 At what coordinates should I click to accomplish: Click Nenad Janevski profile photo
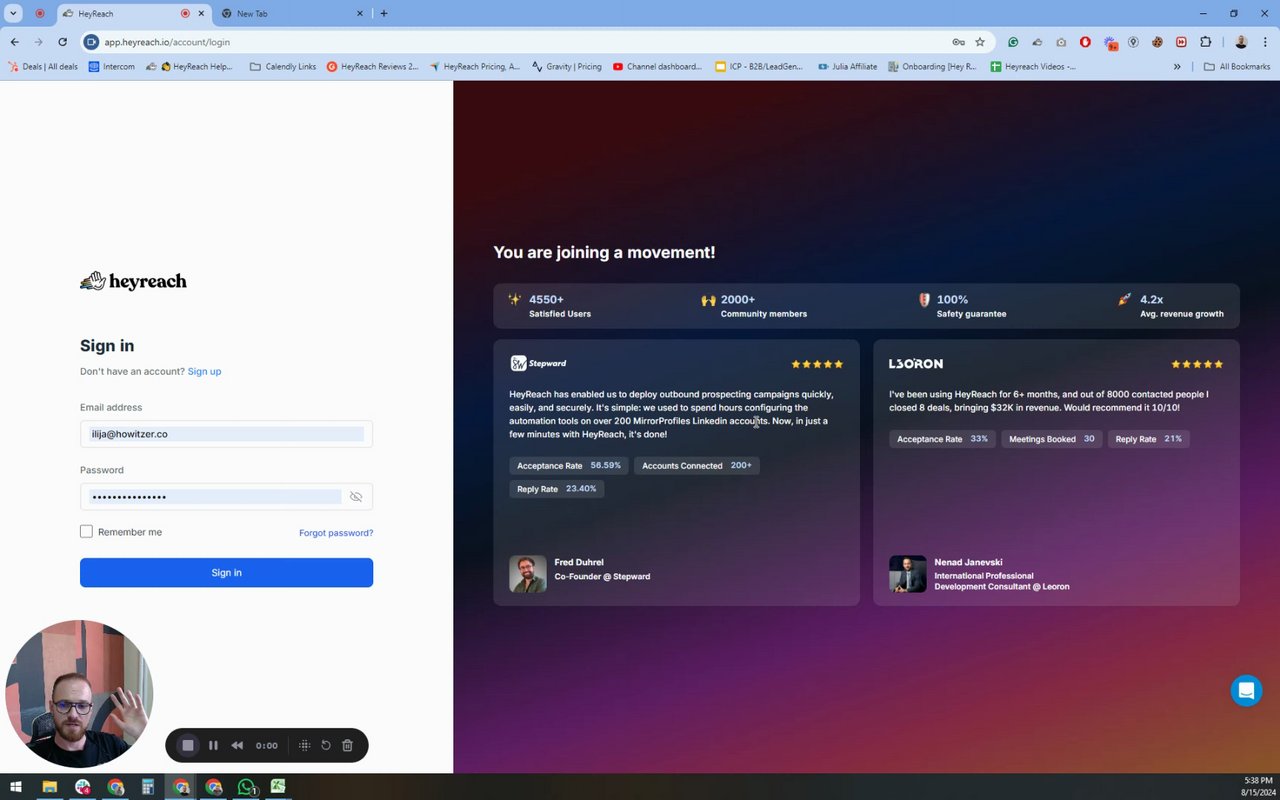tap(908, 574)
